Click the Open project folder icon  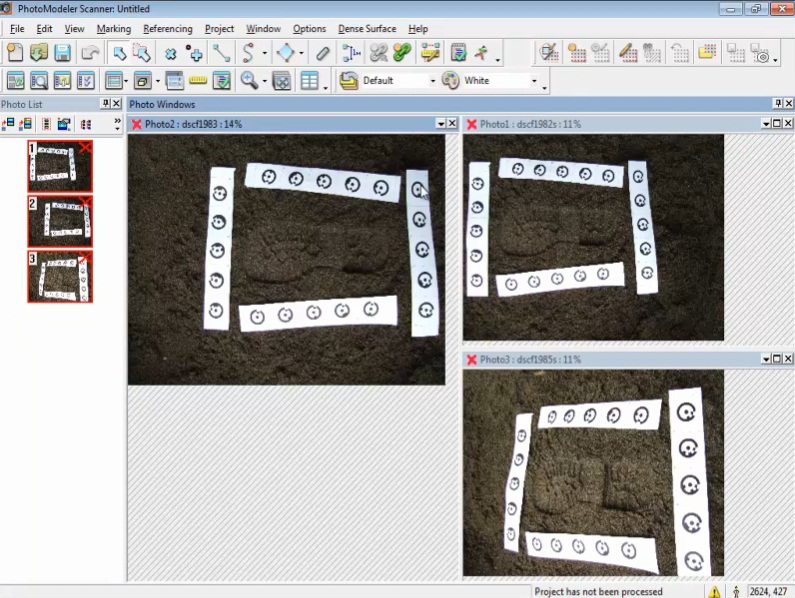39,53
